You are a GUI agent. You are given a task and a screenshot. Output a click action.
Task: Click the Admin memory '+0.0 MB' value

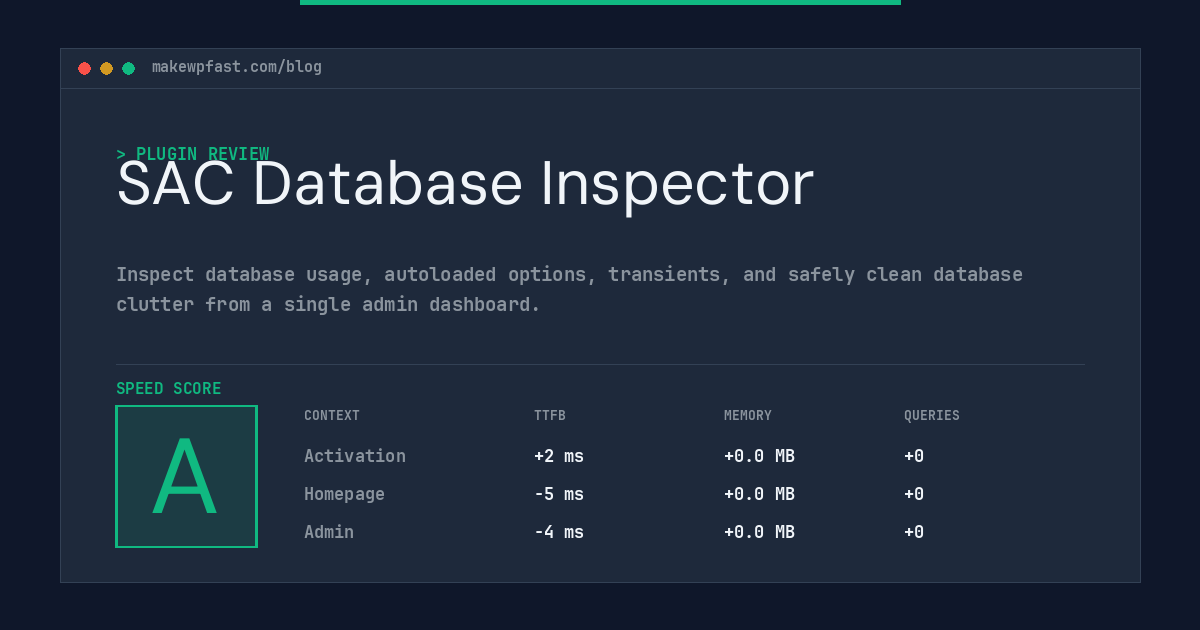pyautogui.click(x=759, y=532)
